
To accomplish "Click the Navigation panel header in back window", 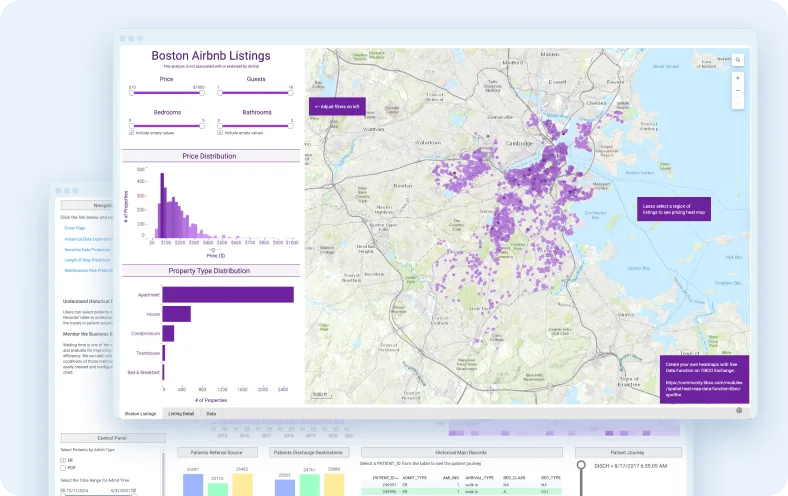I will [86, 206].
